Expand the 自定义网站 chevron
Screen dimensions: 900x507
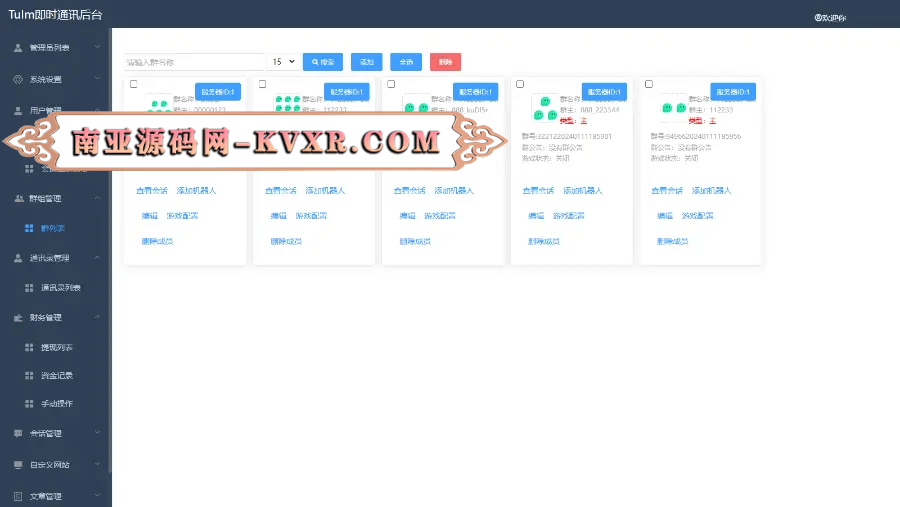(x=97, y=464)
